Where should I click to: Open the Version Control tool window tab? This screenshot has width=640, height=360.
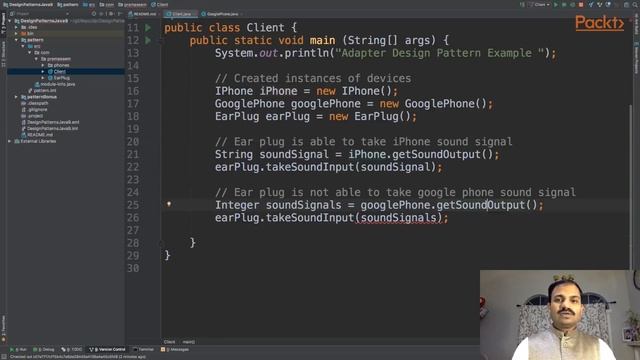(107, 350)
